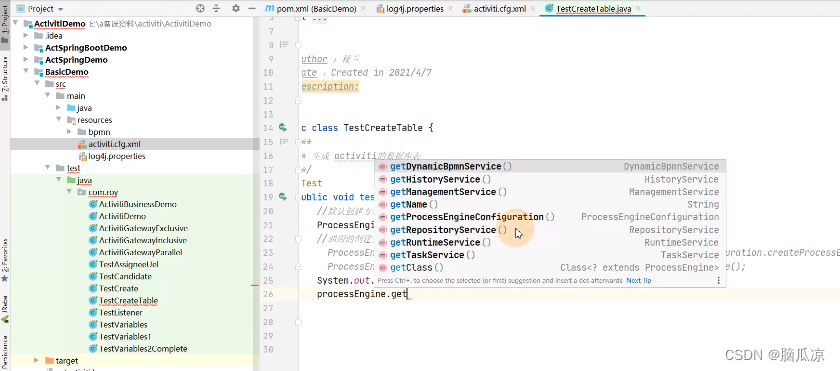Switch to log4j.properties tab
The image size is (840, 371).
click(x=415, y=9)
